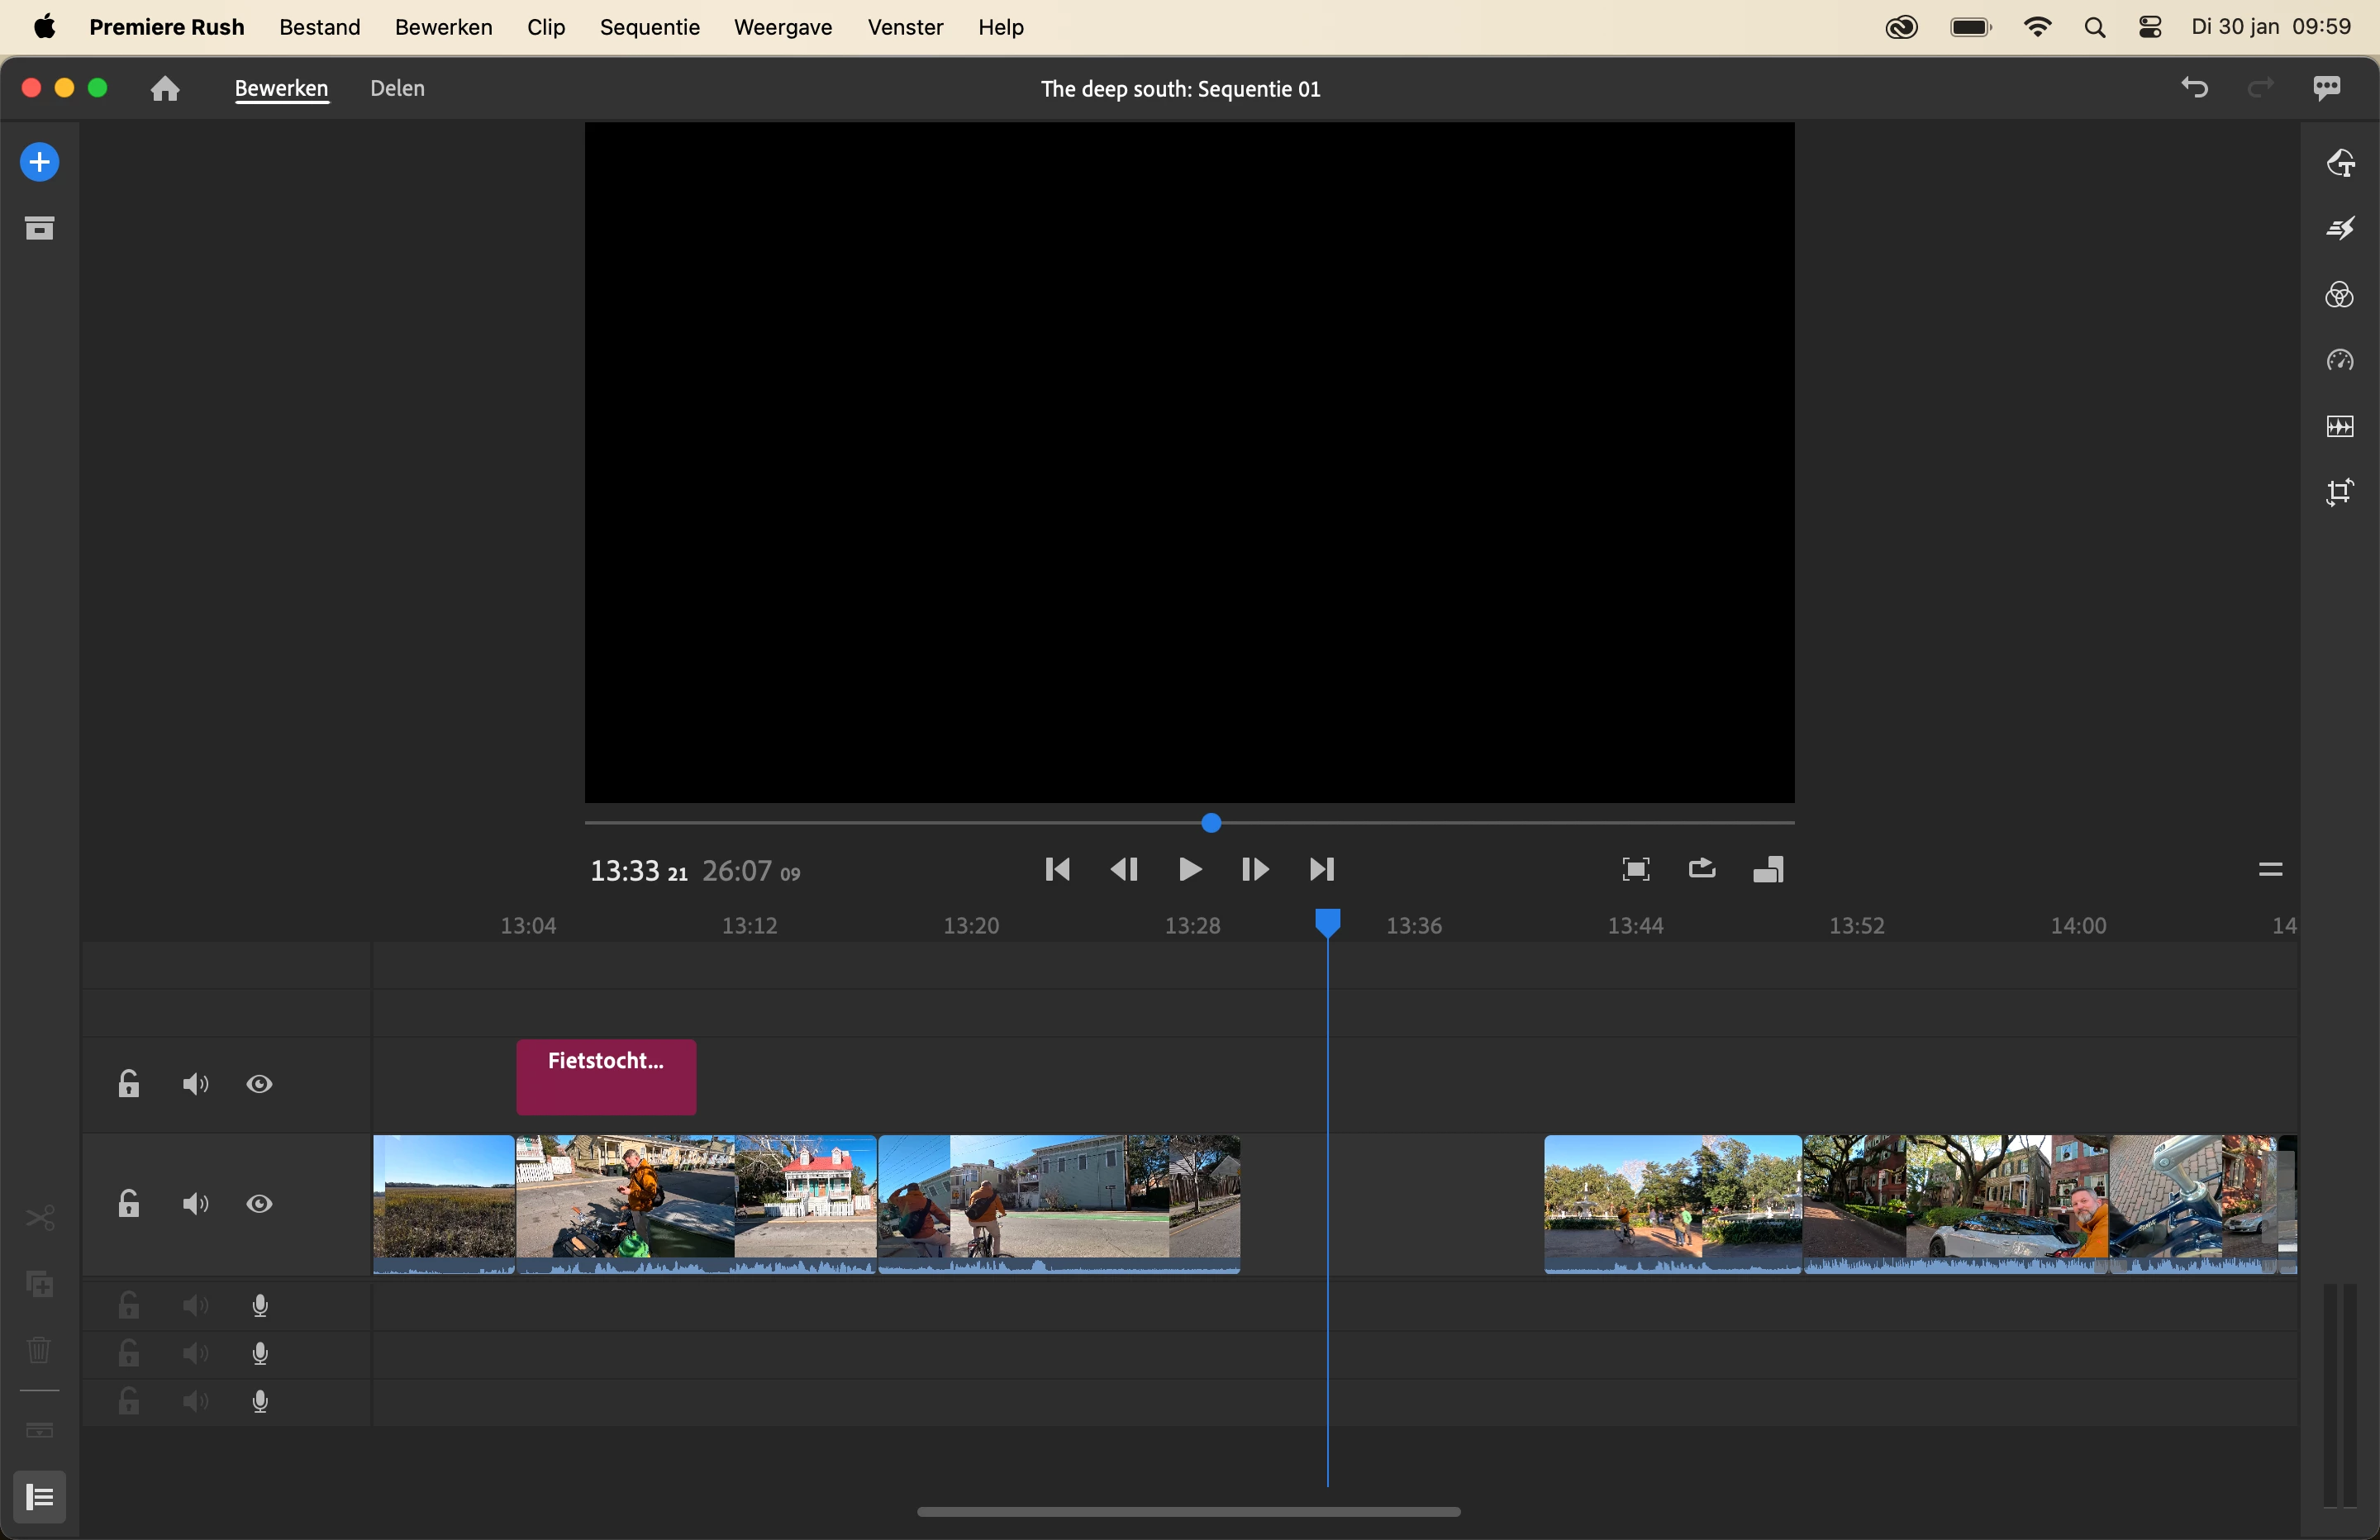
Task: Open the project assets panel icon
Action: [40, 229]
